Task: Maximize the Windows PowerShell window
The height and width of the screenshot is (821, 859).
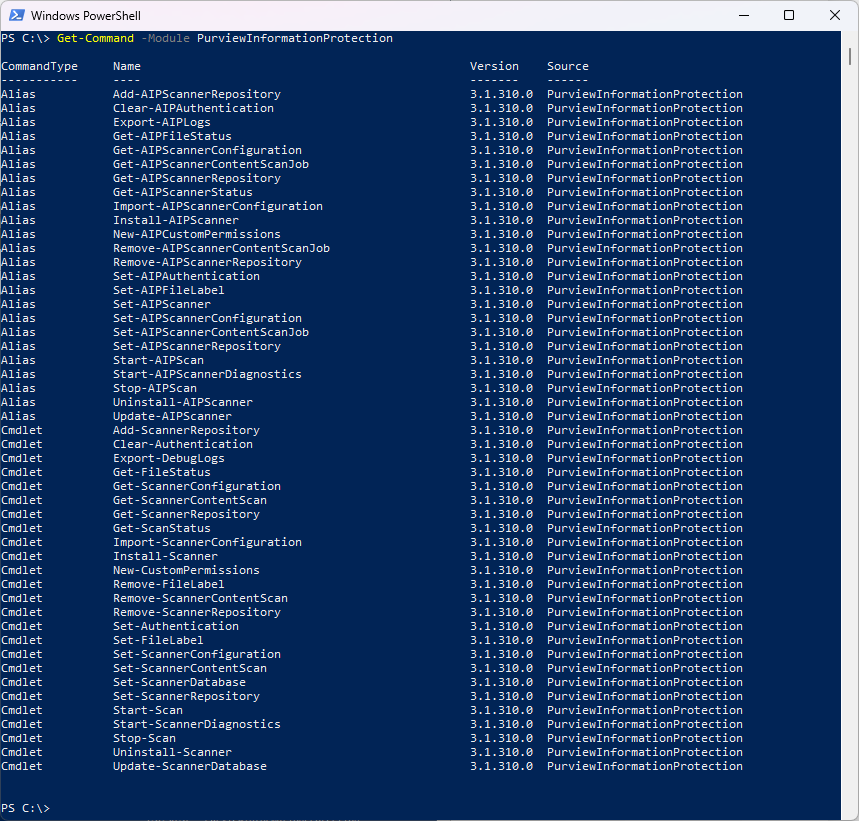Action: [x=789, y=15]
